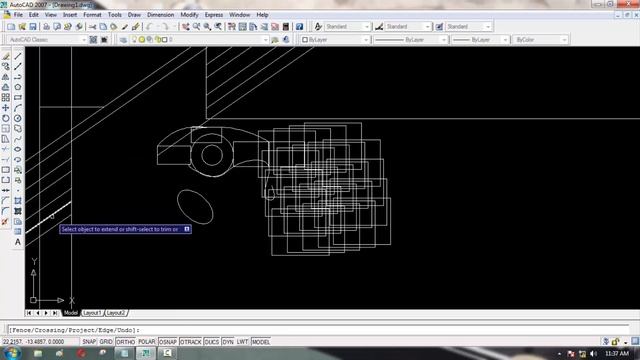Select the Polygon draw tool
Image resolution: width=640 pixels, height=360 pixels.
18,87
